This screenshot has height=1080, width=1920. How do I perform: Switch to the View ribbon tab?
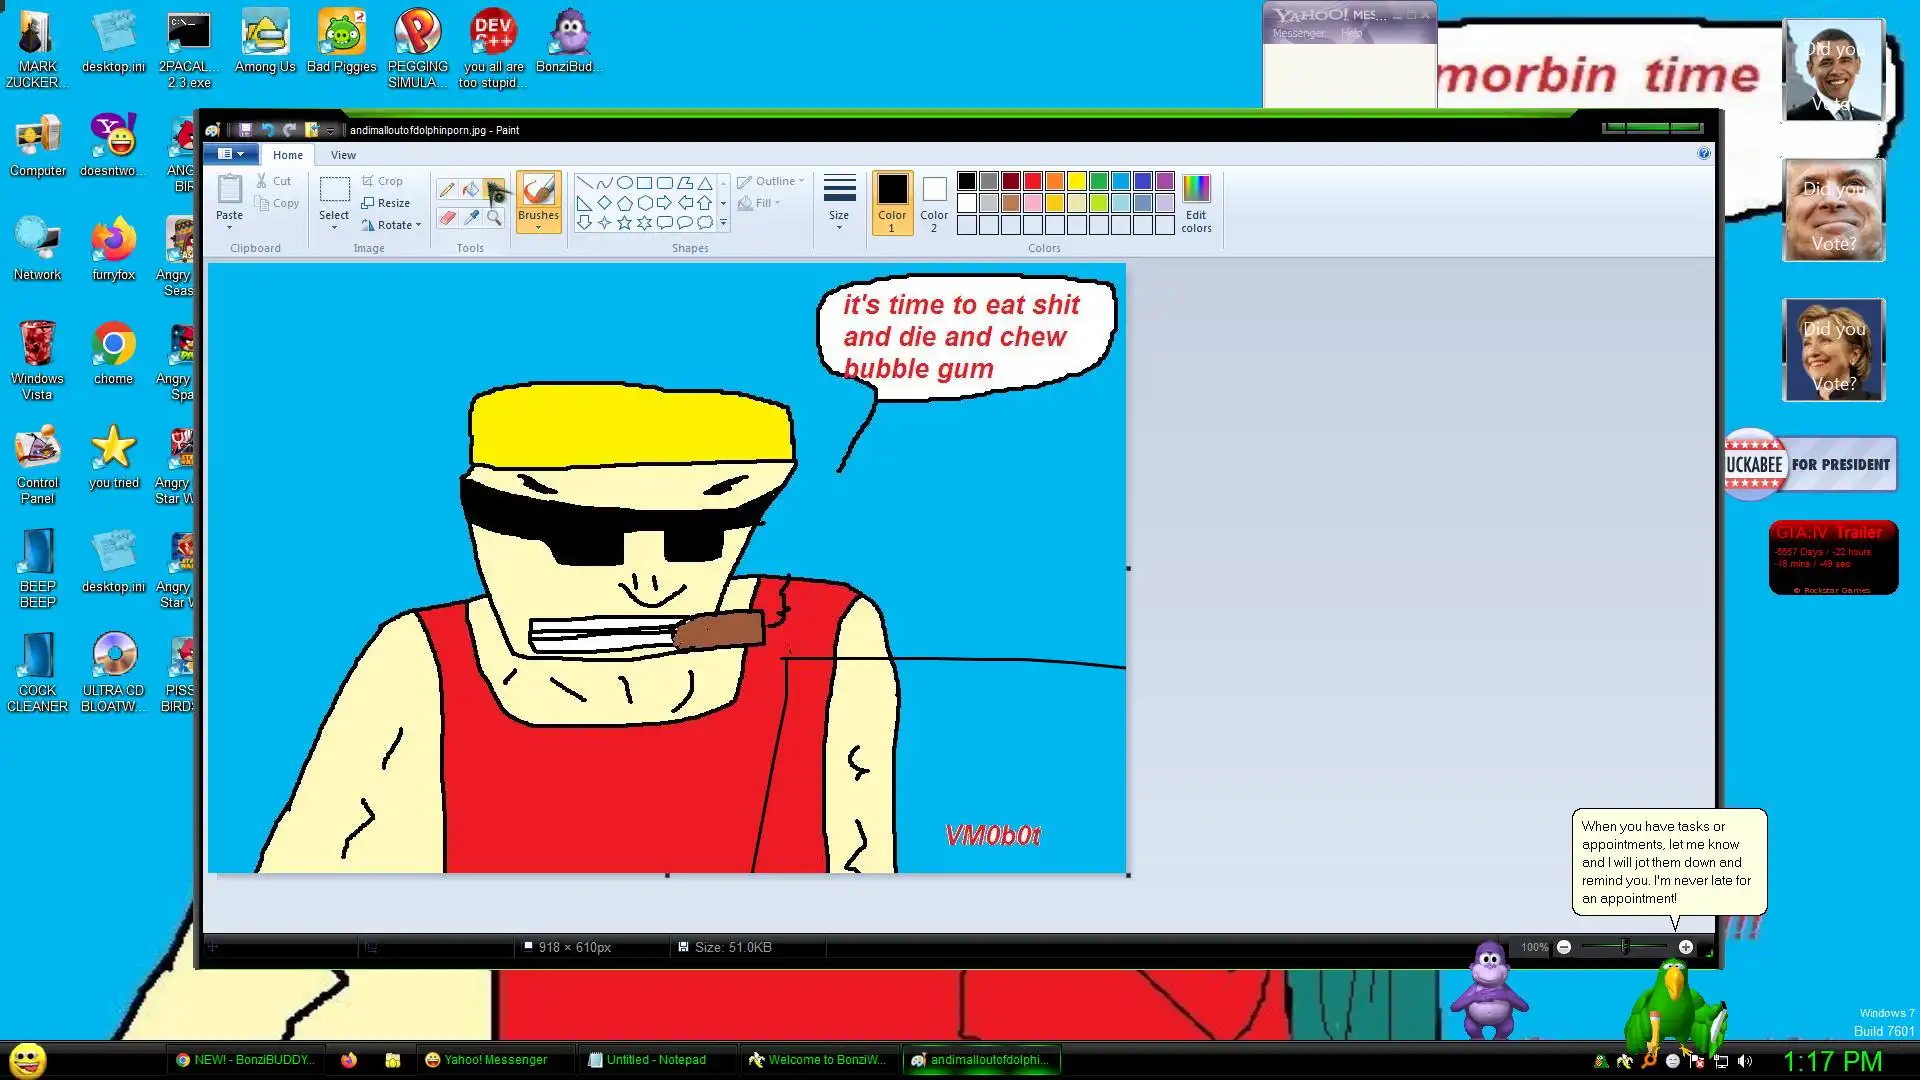coord(343,155)
